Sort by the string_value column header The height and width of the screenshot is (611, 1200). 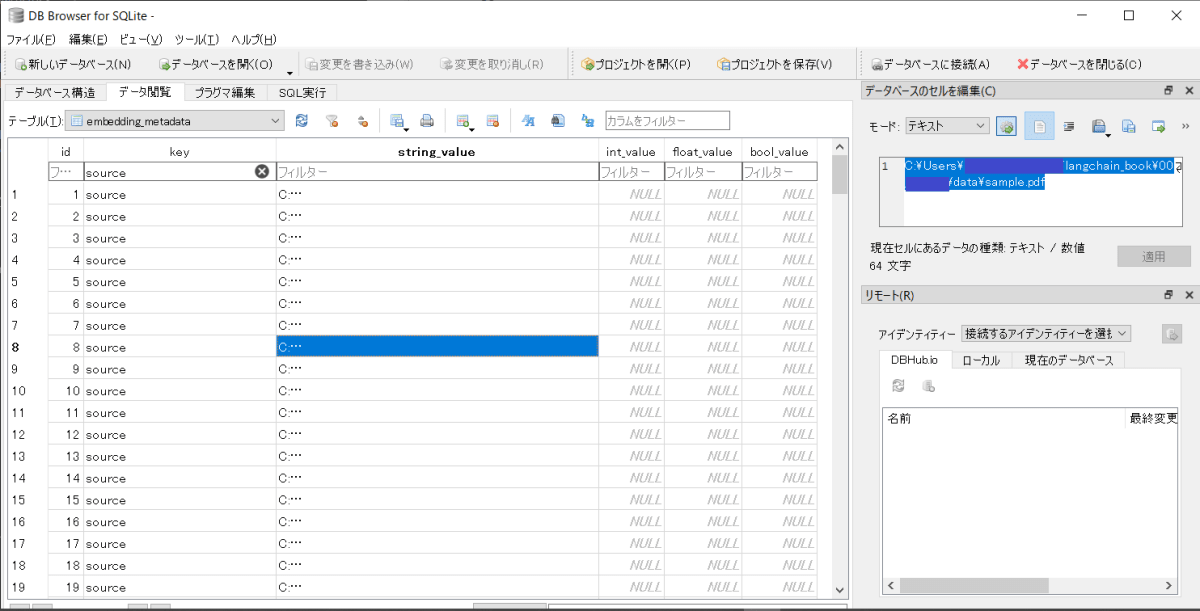437,152
